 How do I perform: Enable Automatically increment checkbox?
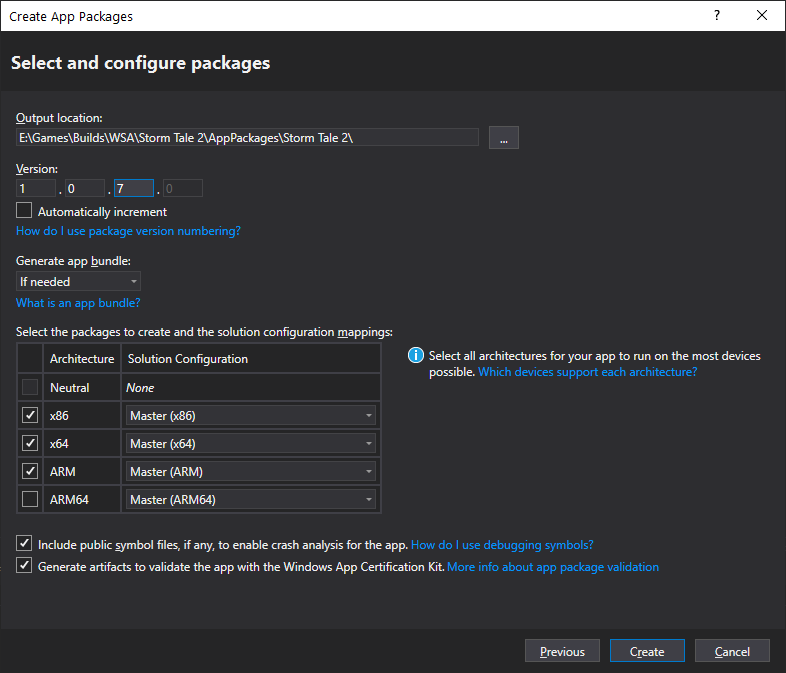[x=24, y=210]
